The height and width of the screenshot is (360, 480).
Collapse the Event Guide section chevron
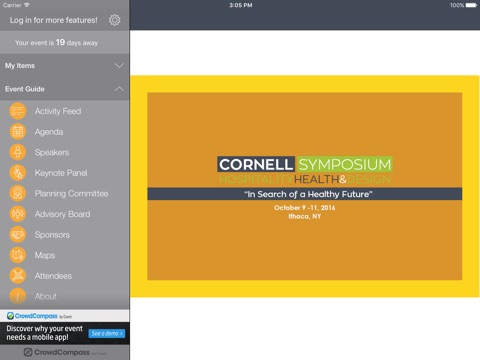[x=119, y=89]
